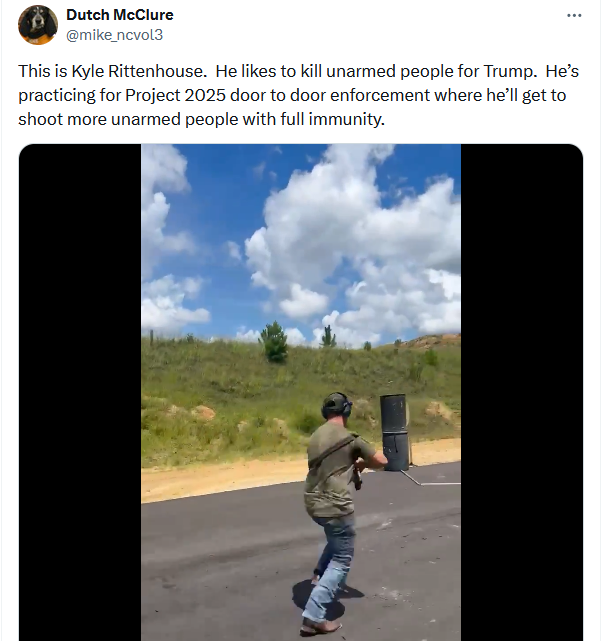
Task: Open the Dutch McClure display name
Action: coord(120,15)
